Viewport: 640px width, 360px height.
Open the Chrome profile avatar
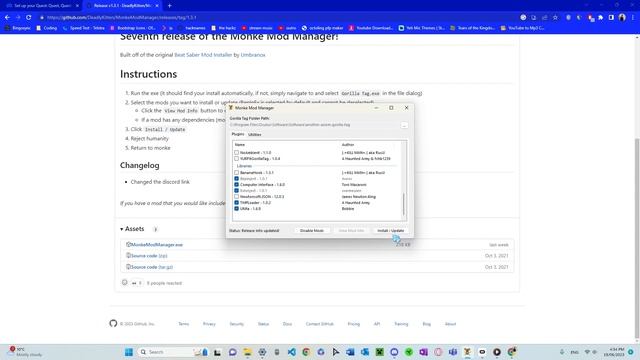tap(622, 18)
